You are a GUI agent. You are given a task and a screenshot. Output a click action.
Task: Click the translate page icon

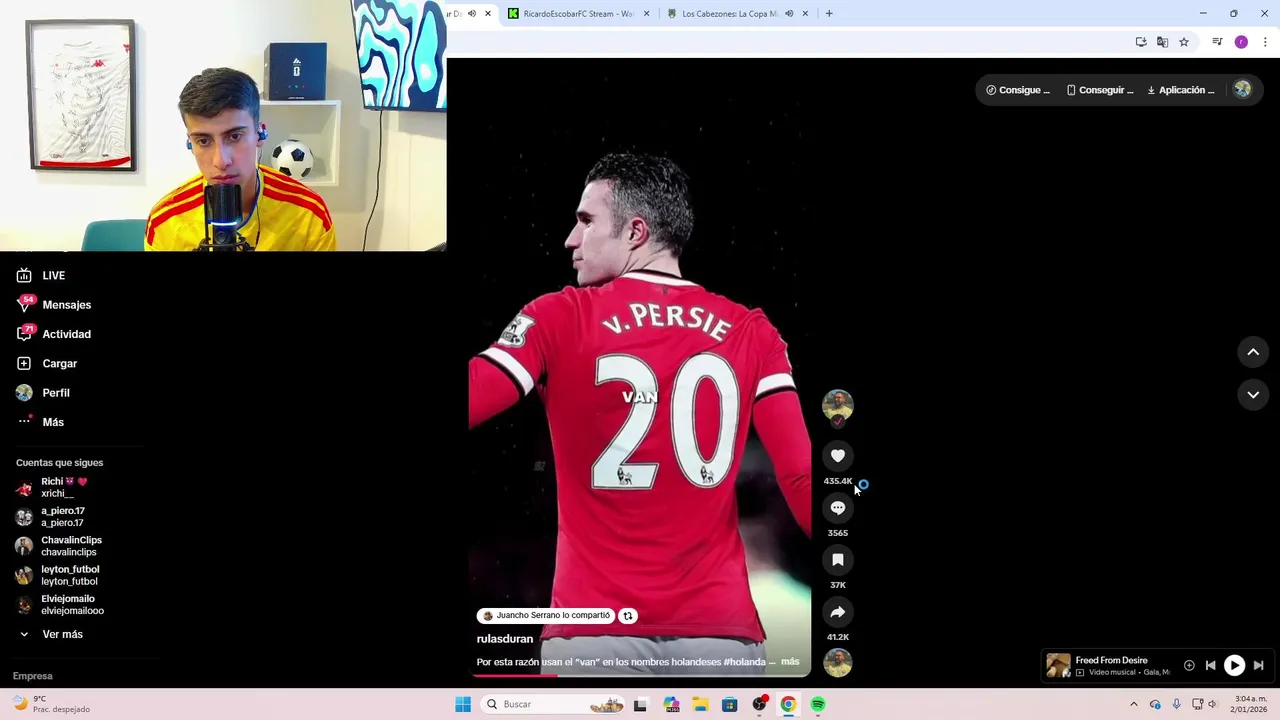pyautogui.click(x=1162, y=42)
